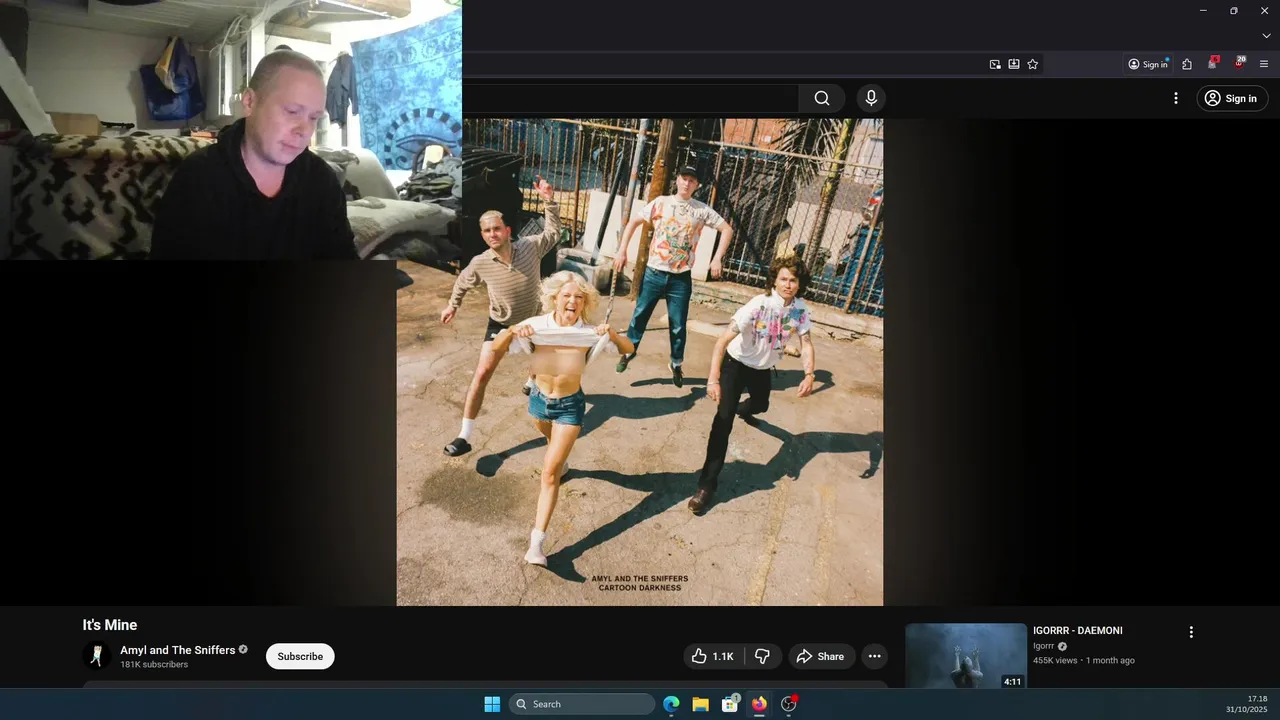Subscribe to Amyl and The Sniffers

300,656
